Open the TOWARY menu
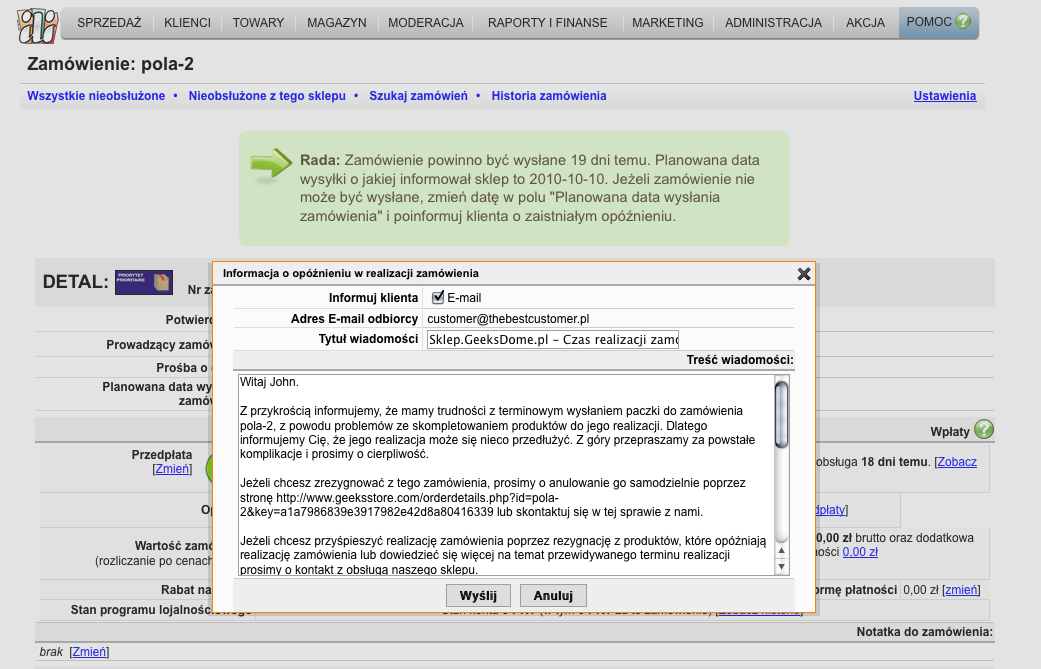 point(258,23)
